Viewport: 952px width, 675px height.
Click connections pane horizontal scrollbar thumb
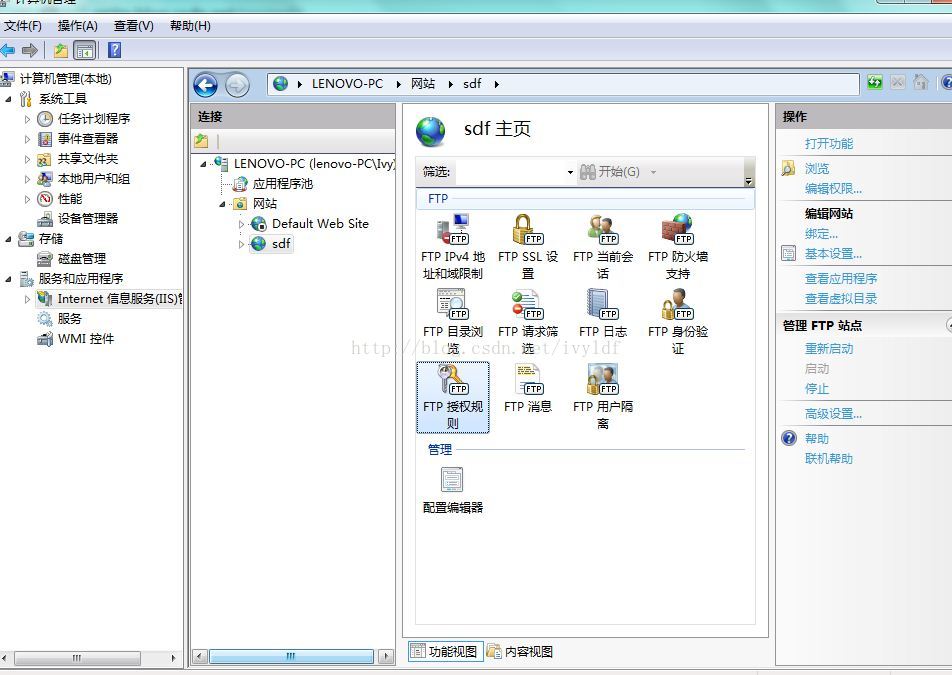tap(291, 656)
